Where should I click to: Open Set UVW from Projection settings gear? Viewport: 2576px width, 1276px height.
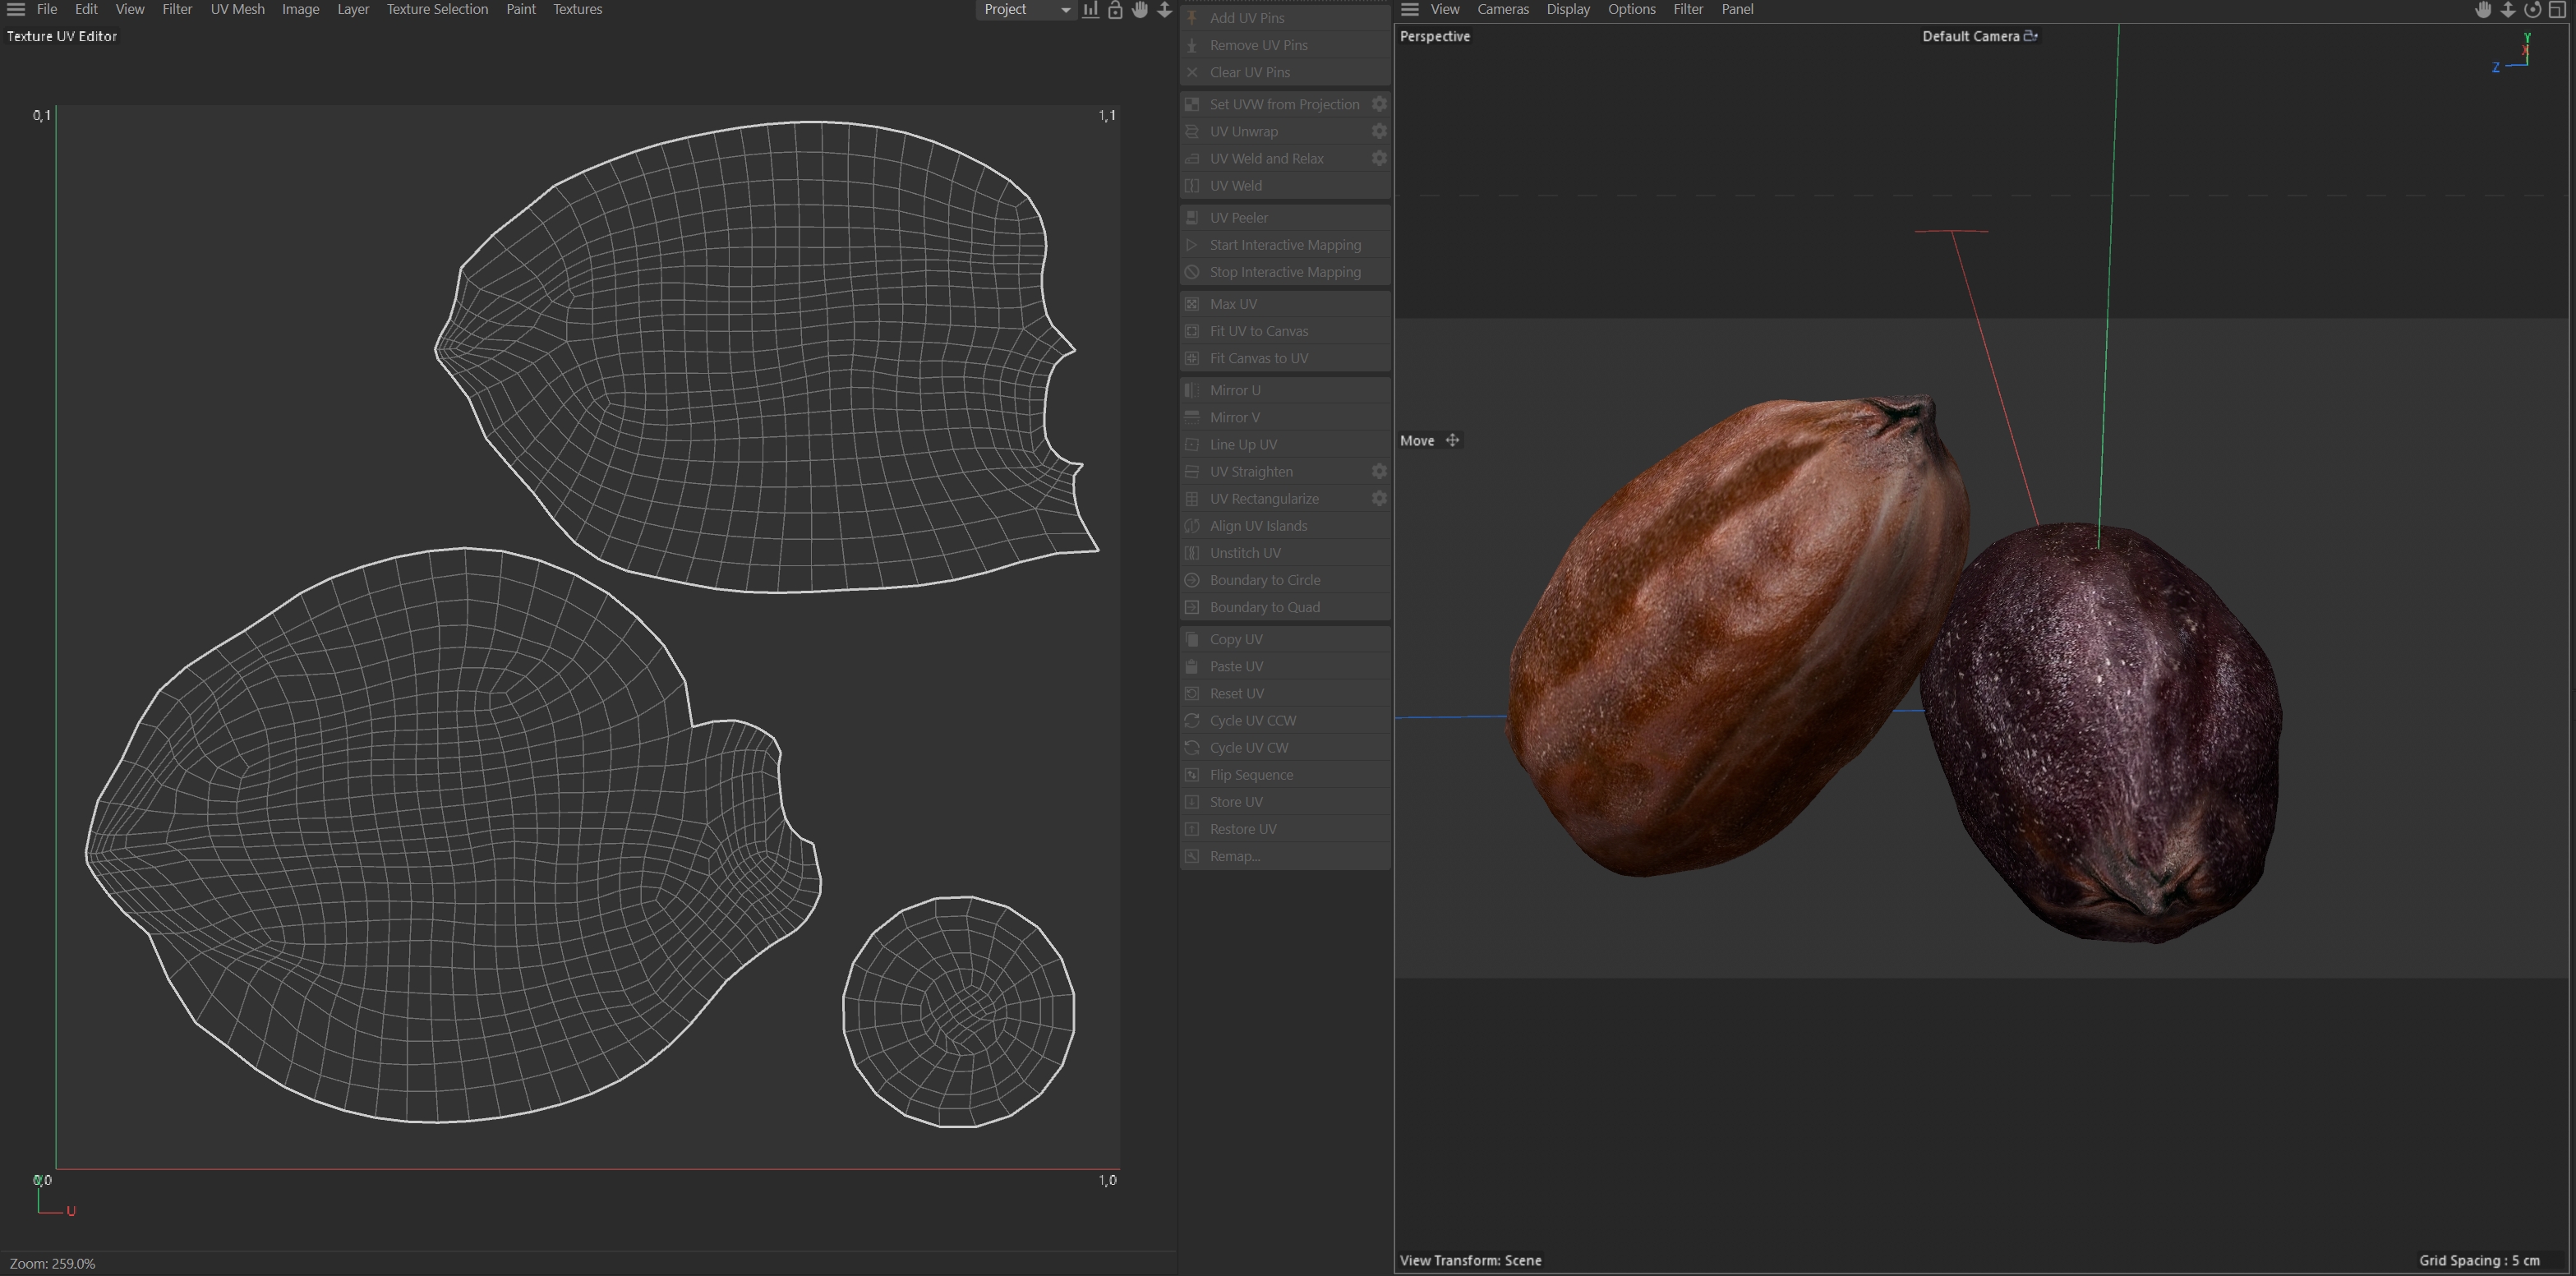click(1379, 104)
